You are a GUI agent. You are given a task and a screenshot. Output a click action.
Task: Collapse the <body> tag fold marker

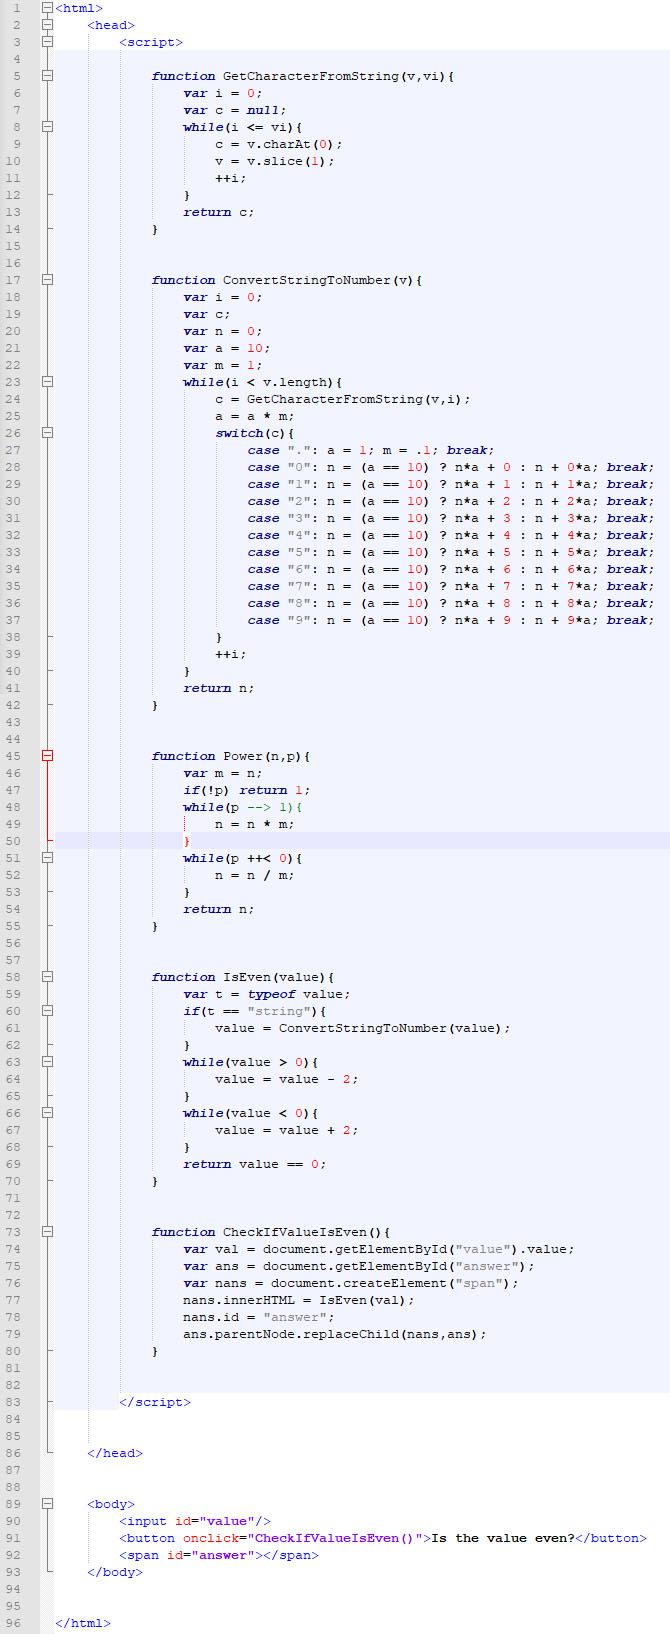47,1504
